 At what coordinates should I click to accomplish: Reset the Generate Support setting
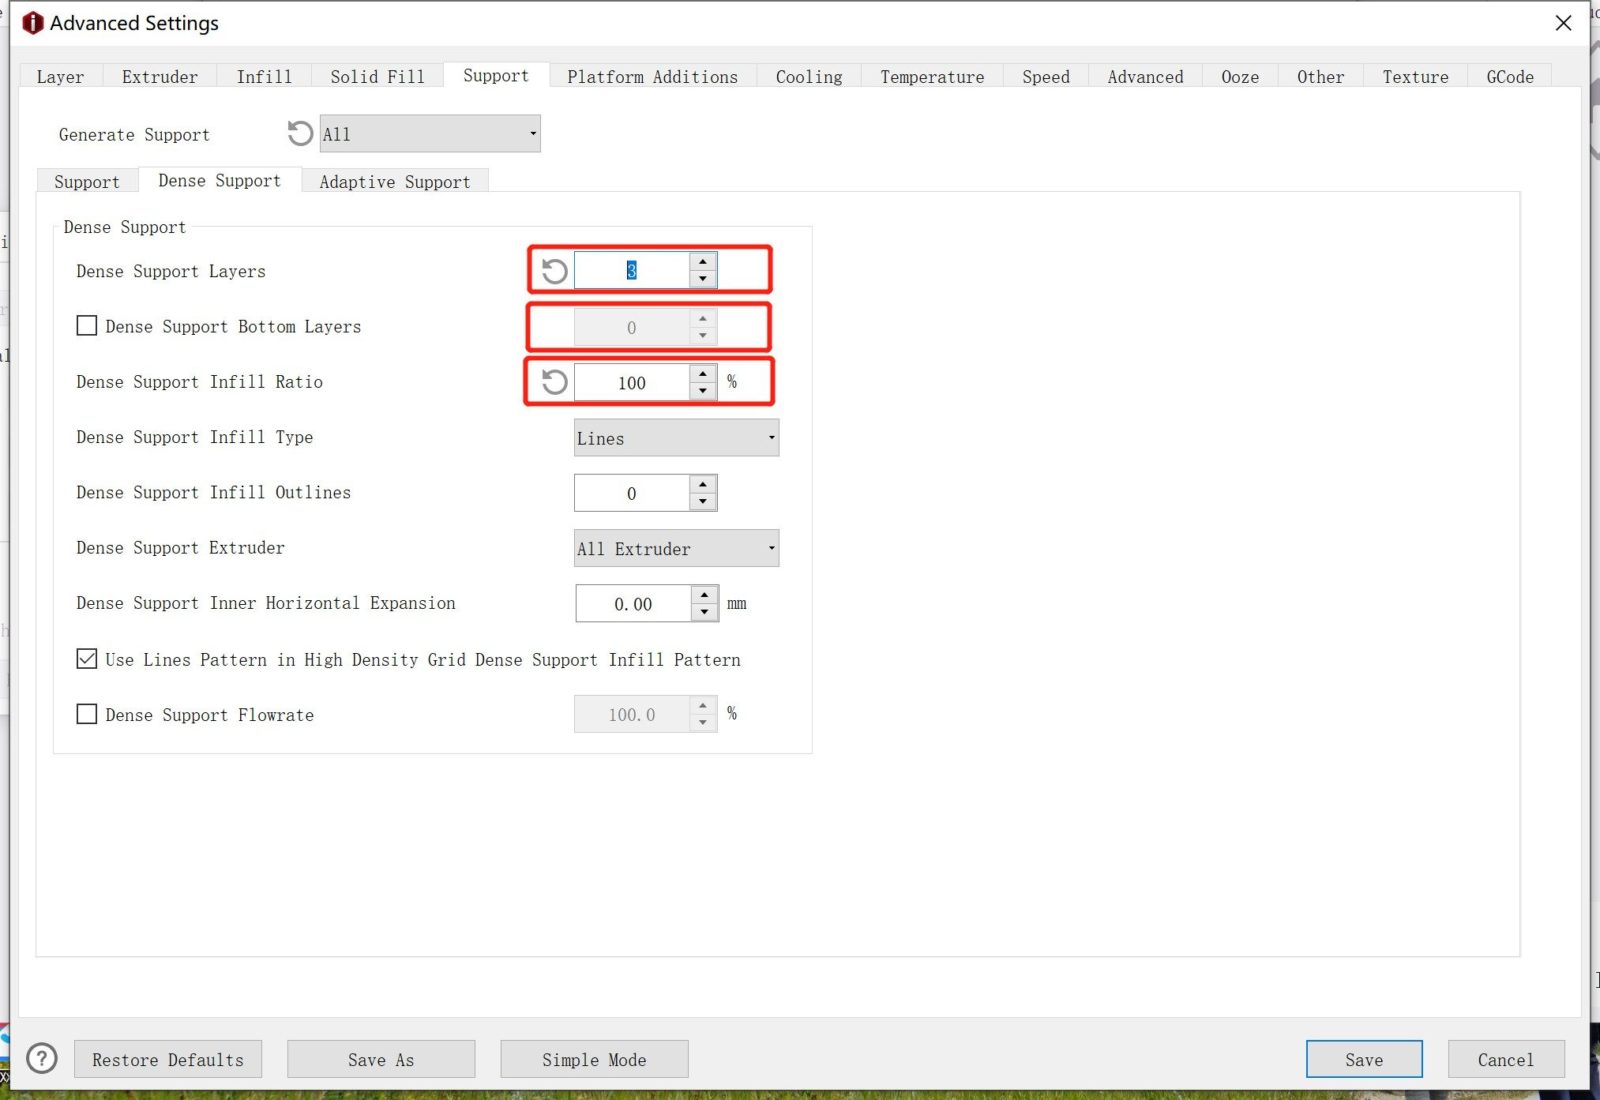click(300, 134)
